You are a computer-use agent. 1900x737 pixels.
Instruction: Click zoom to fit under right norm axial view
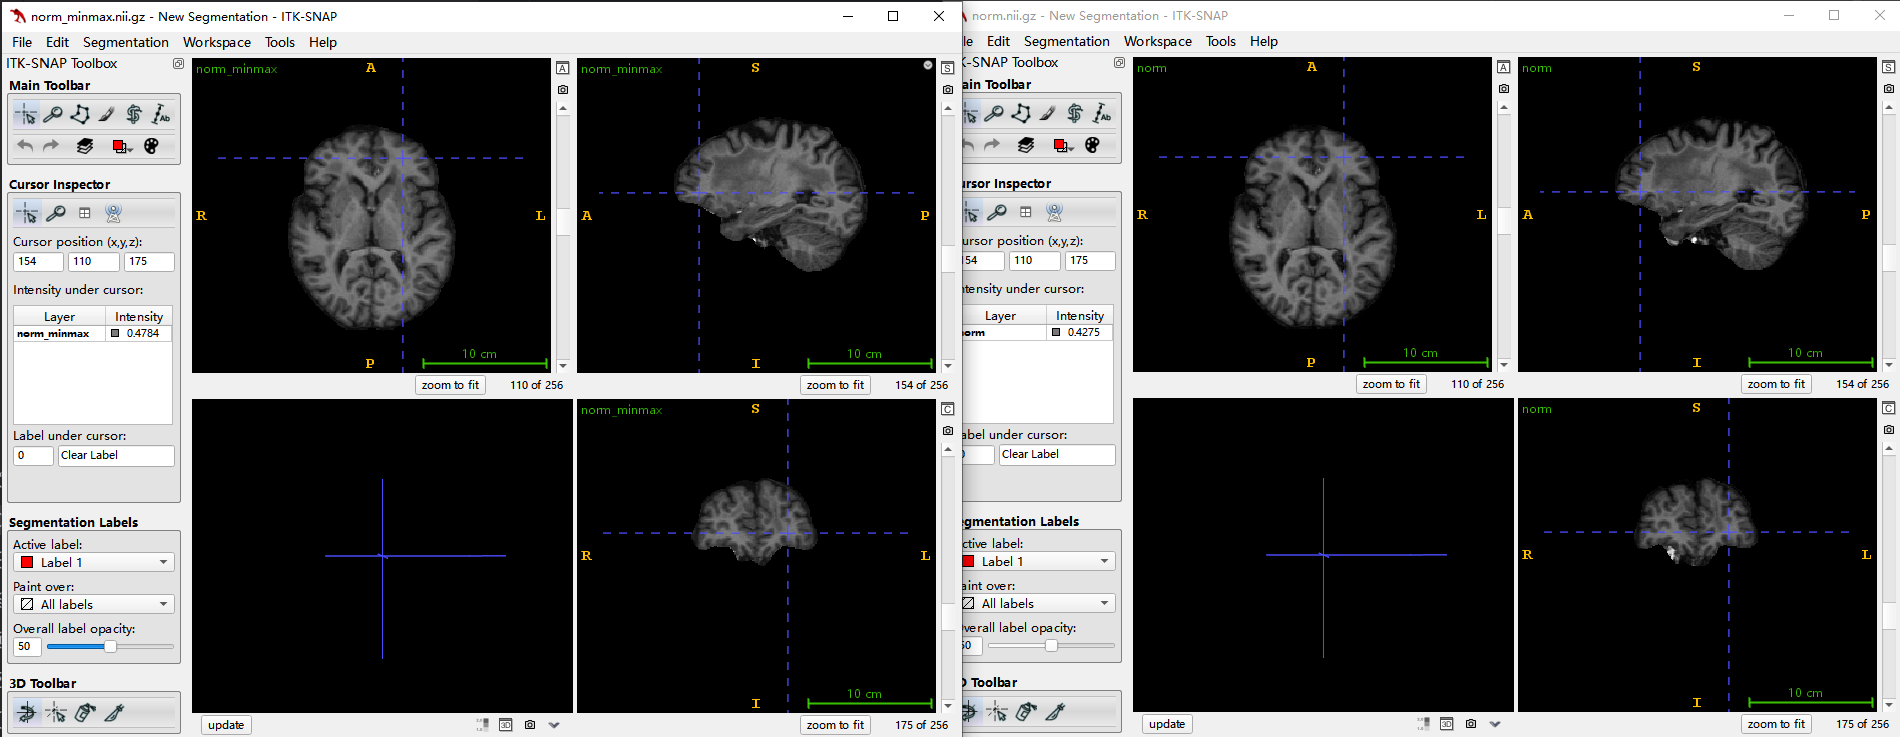[1391, 384]
